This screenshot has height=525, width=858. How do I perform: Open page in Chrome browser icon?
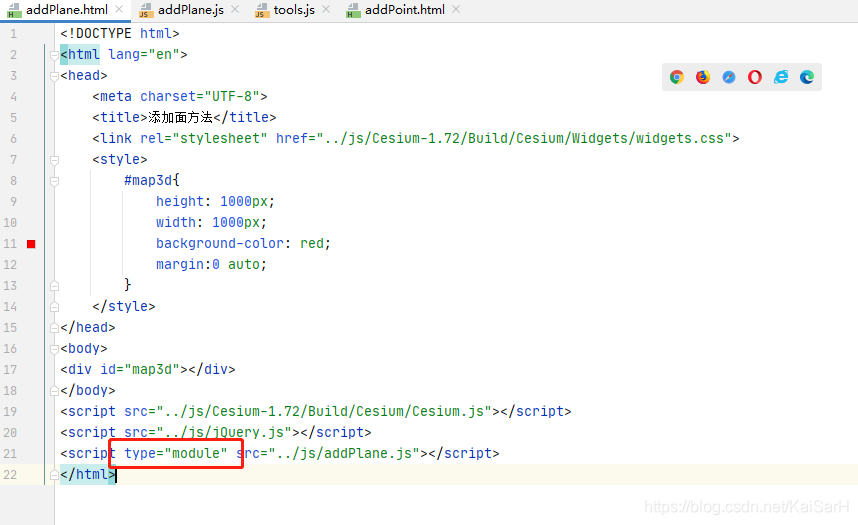(x=677, y=77)
